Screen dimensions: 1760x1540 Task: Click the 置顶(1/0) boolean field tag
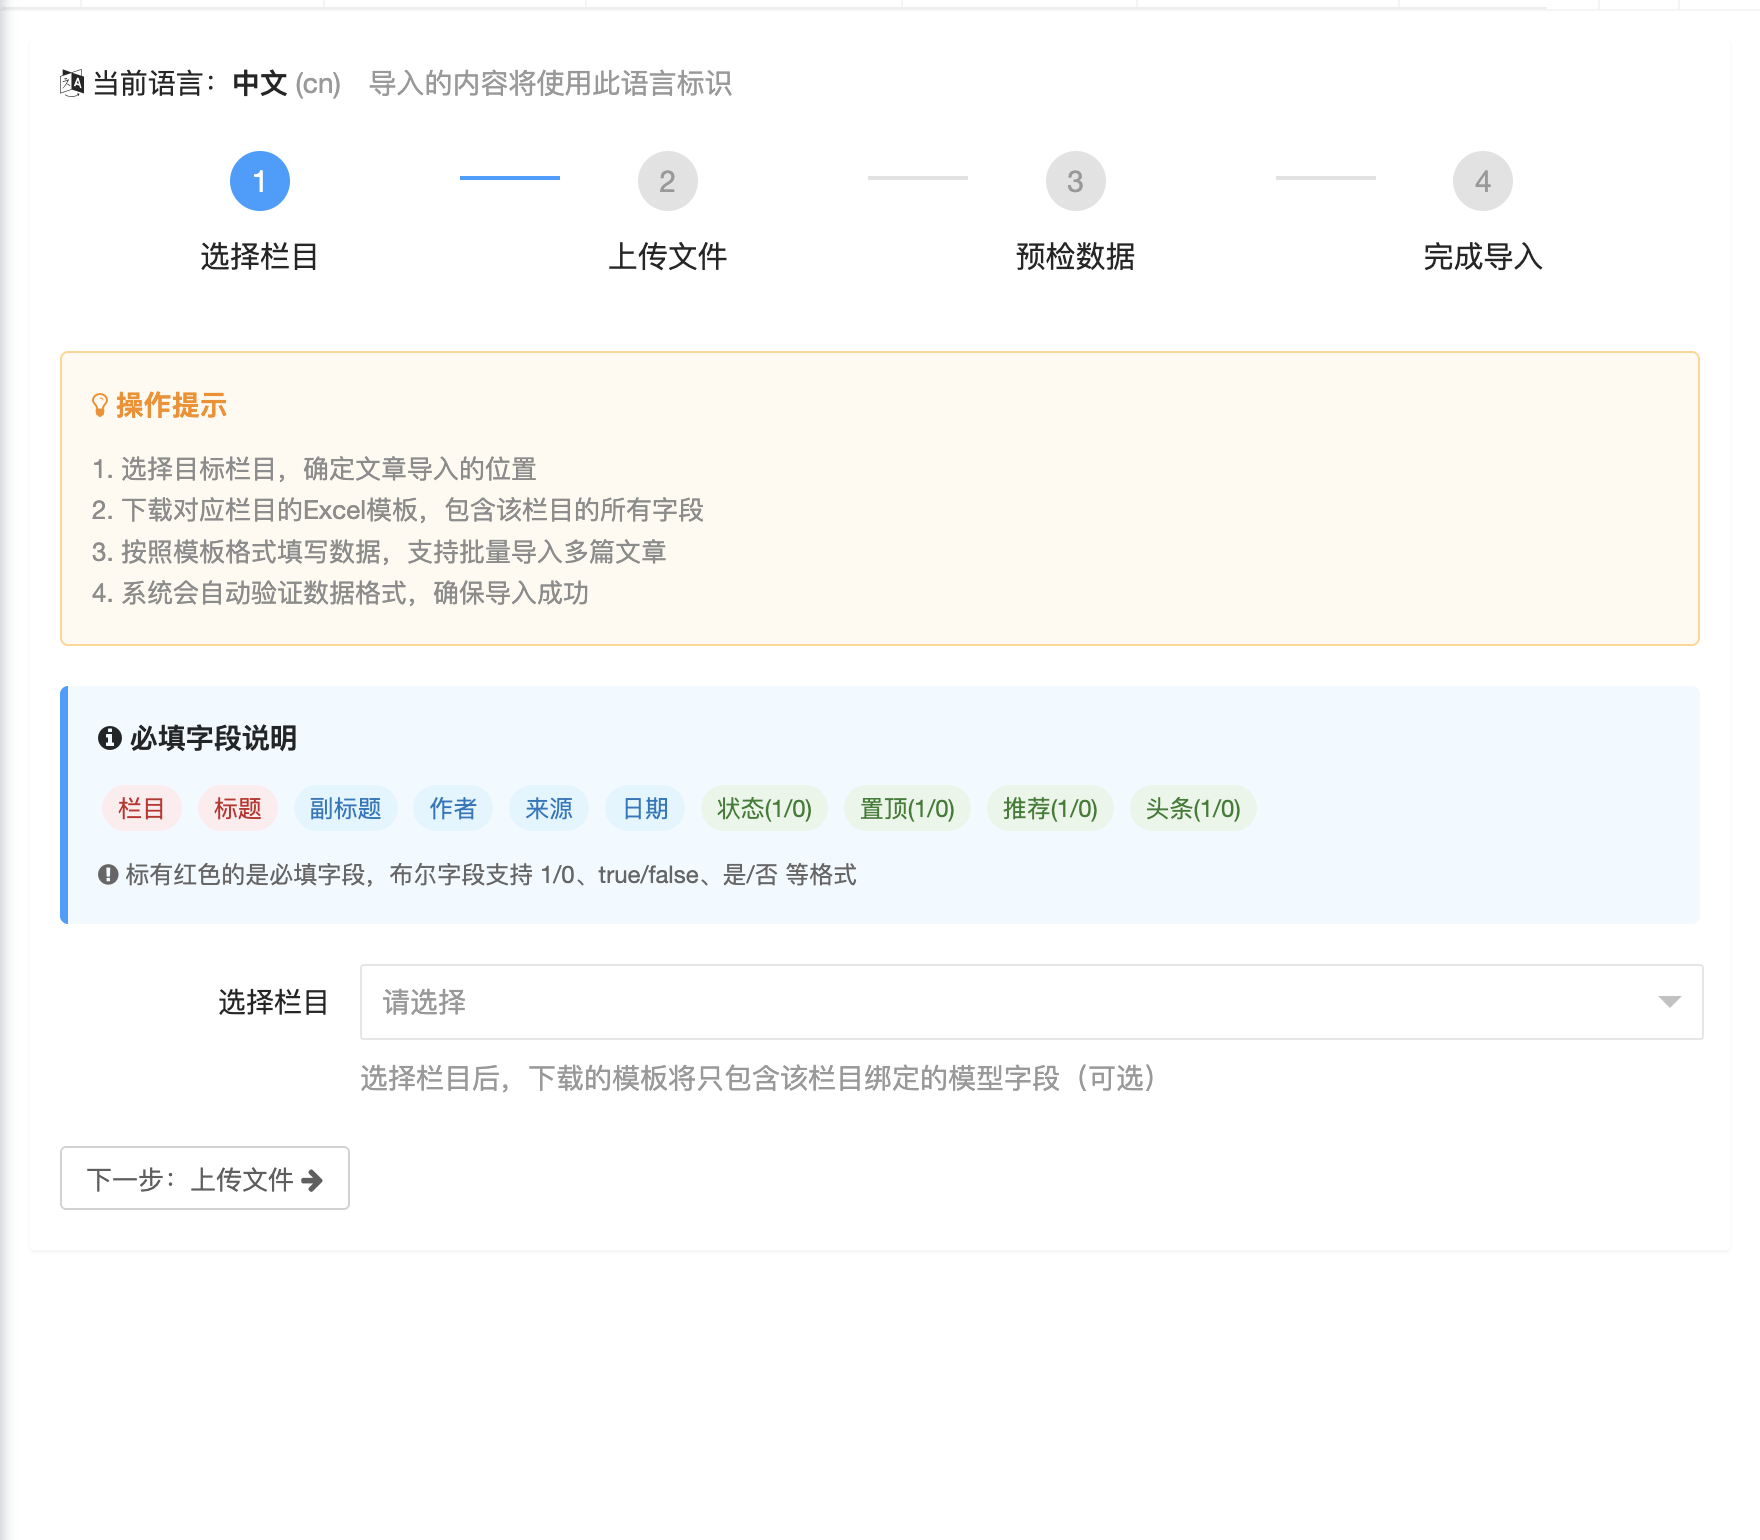(x=906, y=809)
